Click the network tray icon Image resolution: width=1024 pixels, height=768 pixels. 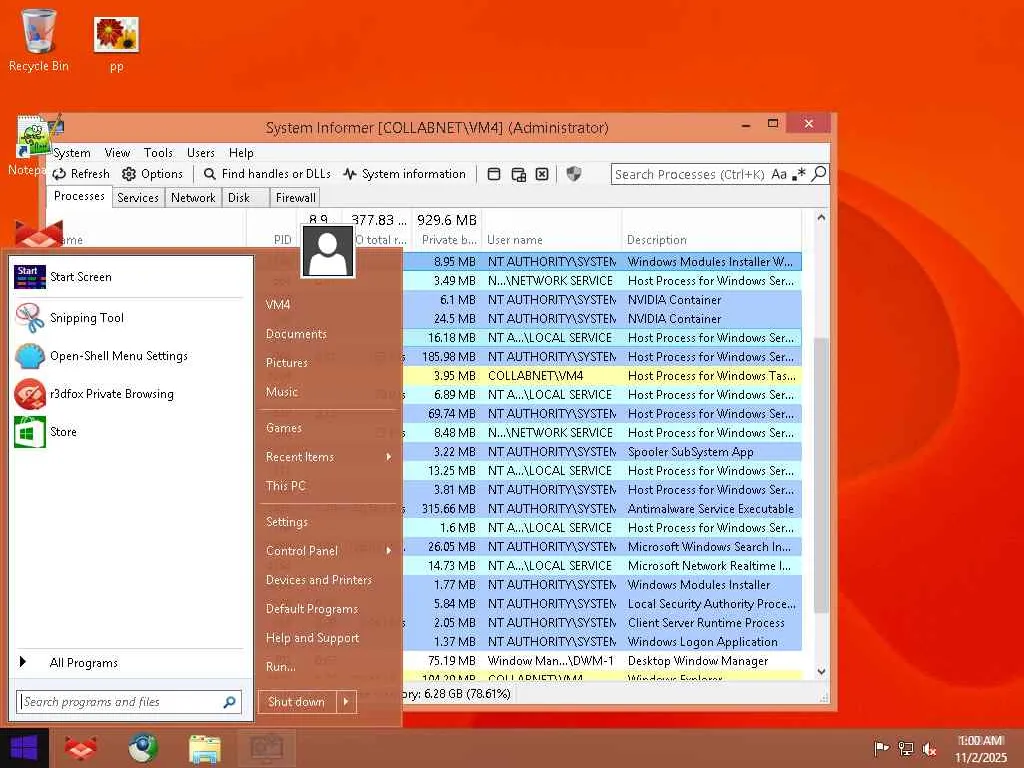pos(906,749)
